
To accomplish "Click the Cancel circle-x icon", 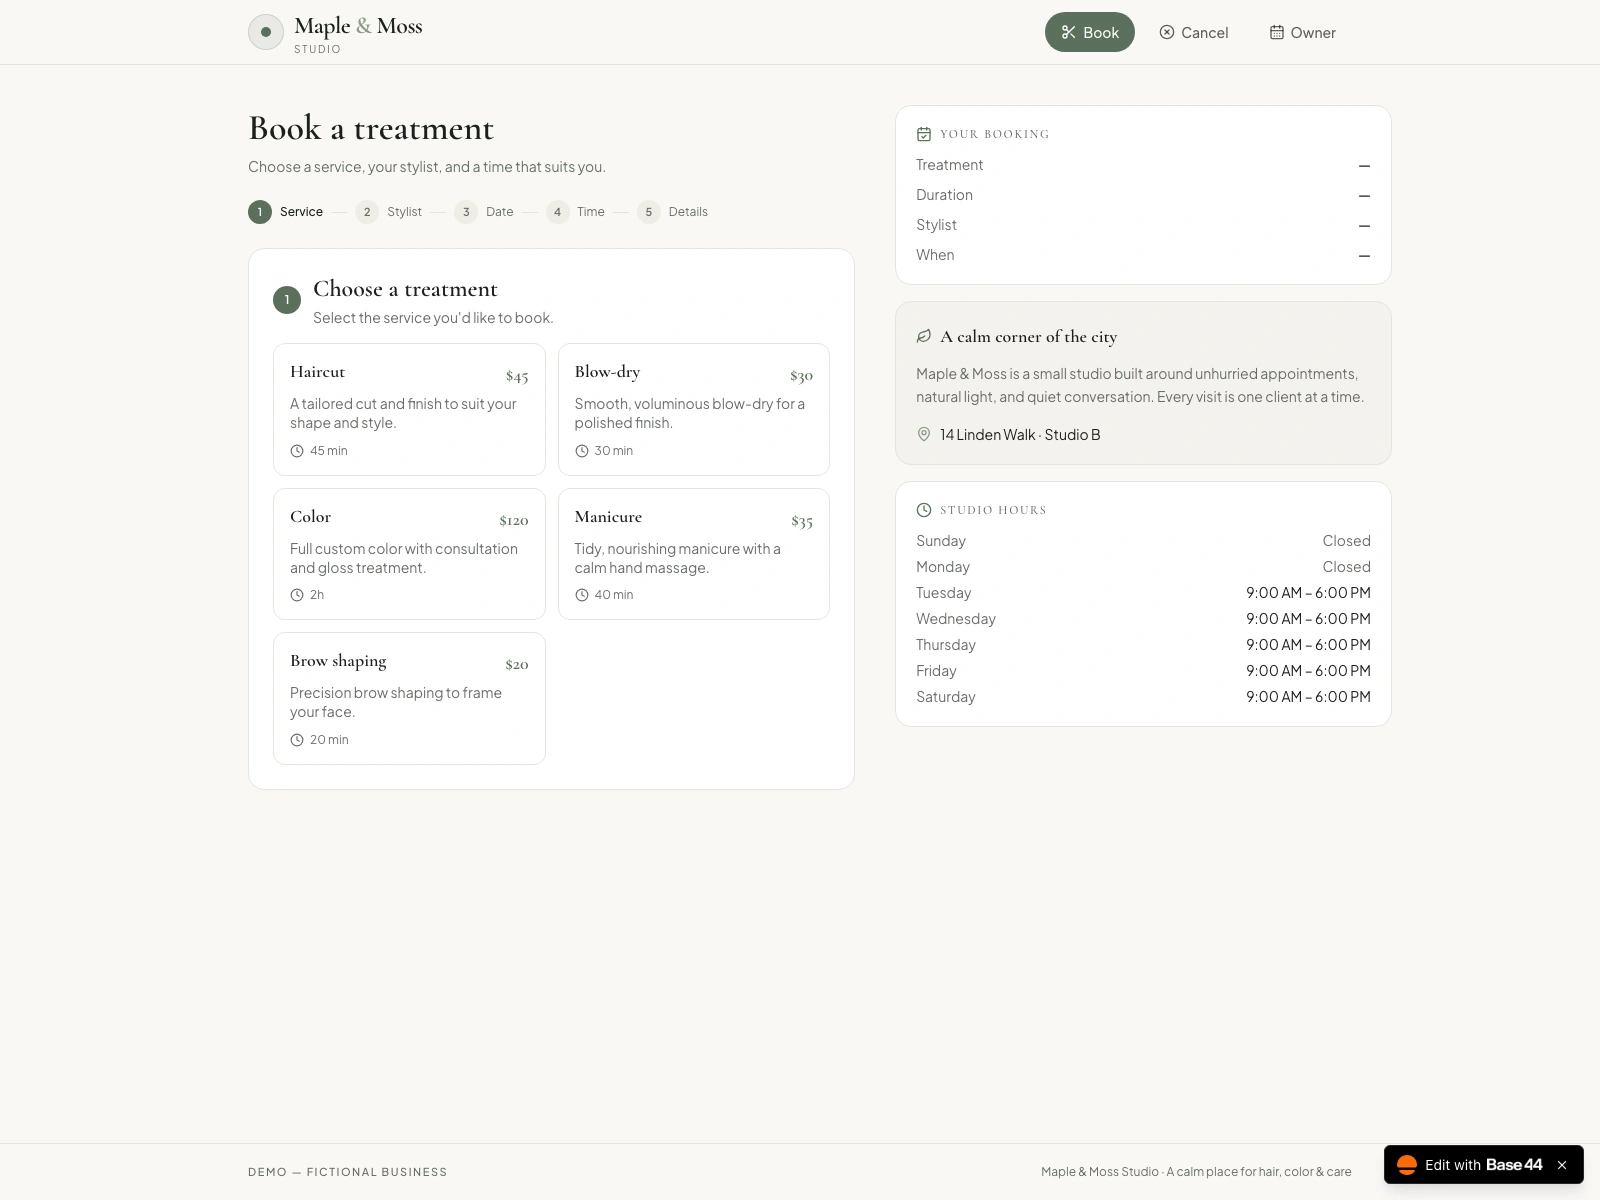I will (1167, 32).
